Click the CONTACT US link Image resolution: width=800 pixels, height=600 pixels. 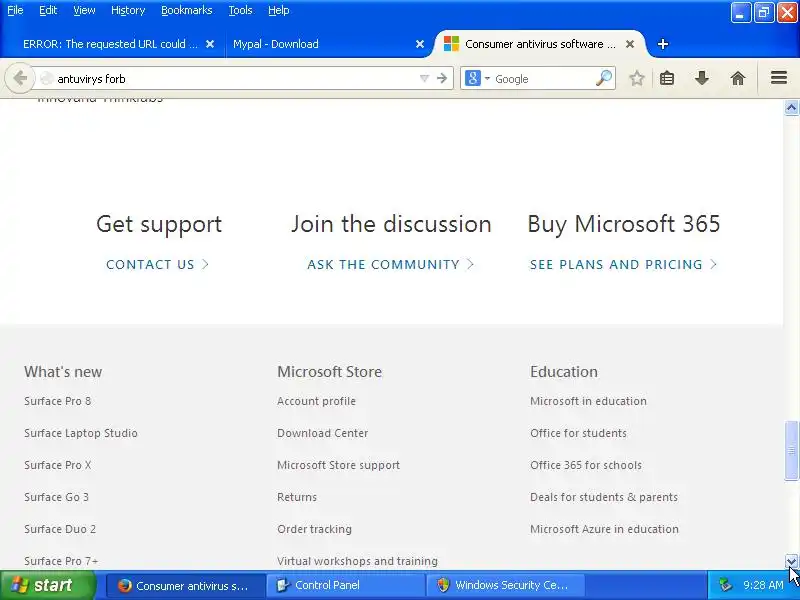pyautogui.click(x=157, y=264)
